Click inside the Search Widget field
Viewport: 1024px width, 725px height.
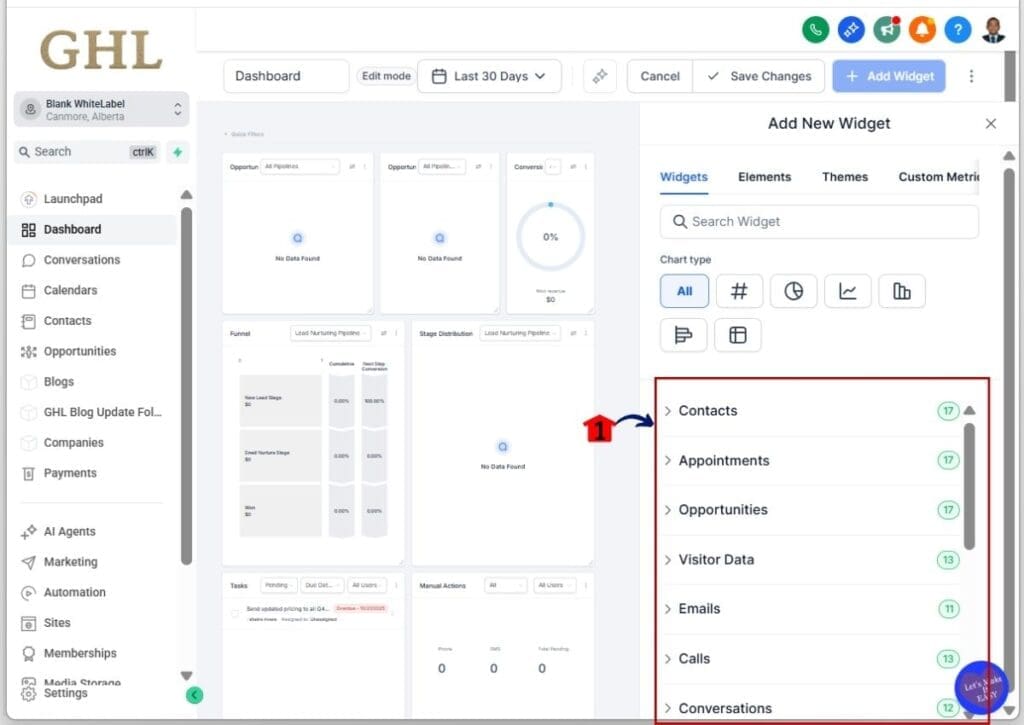[818, 221]
